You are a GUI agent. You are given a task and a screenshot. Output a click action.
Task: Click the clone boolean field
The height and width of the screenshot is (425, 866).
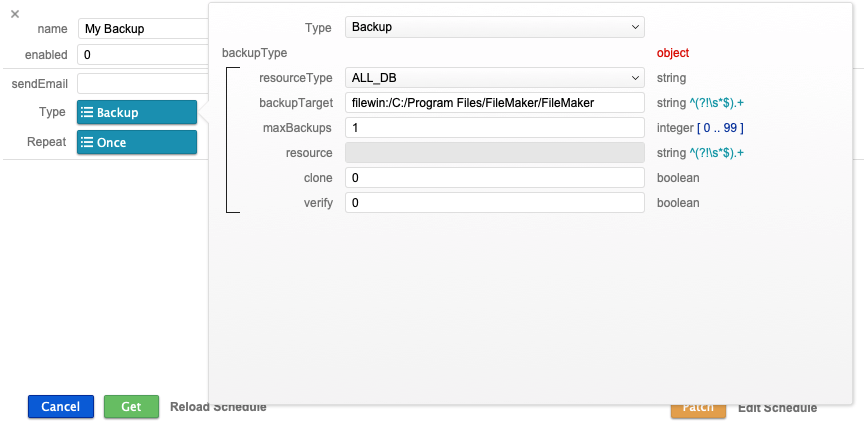point(494,177)
